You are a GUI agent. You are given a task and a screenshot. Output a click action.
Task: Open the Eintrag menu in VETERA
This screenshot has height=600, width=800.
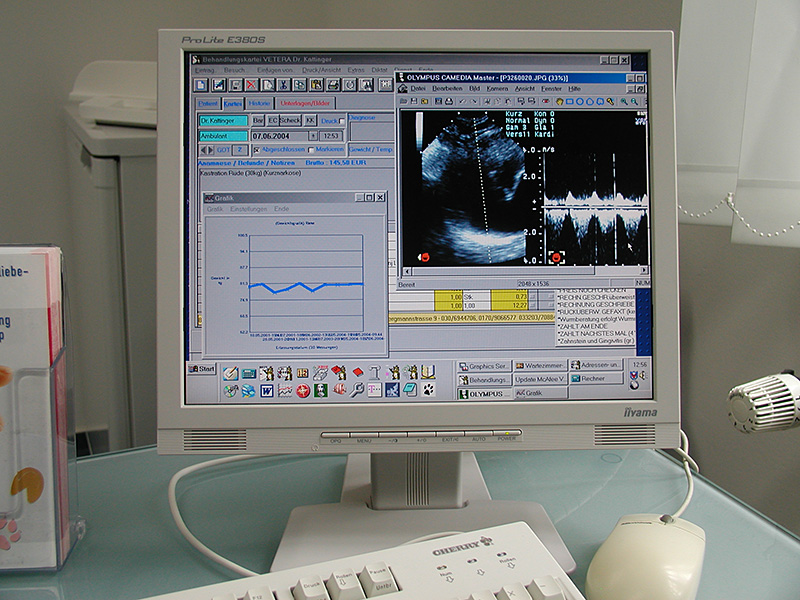click(205, 70)
